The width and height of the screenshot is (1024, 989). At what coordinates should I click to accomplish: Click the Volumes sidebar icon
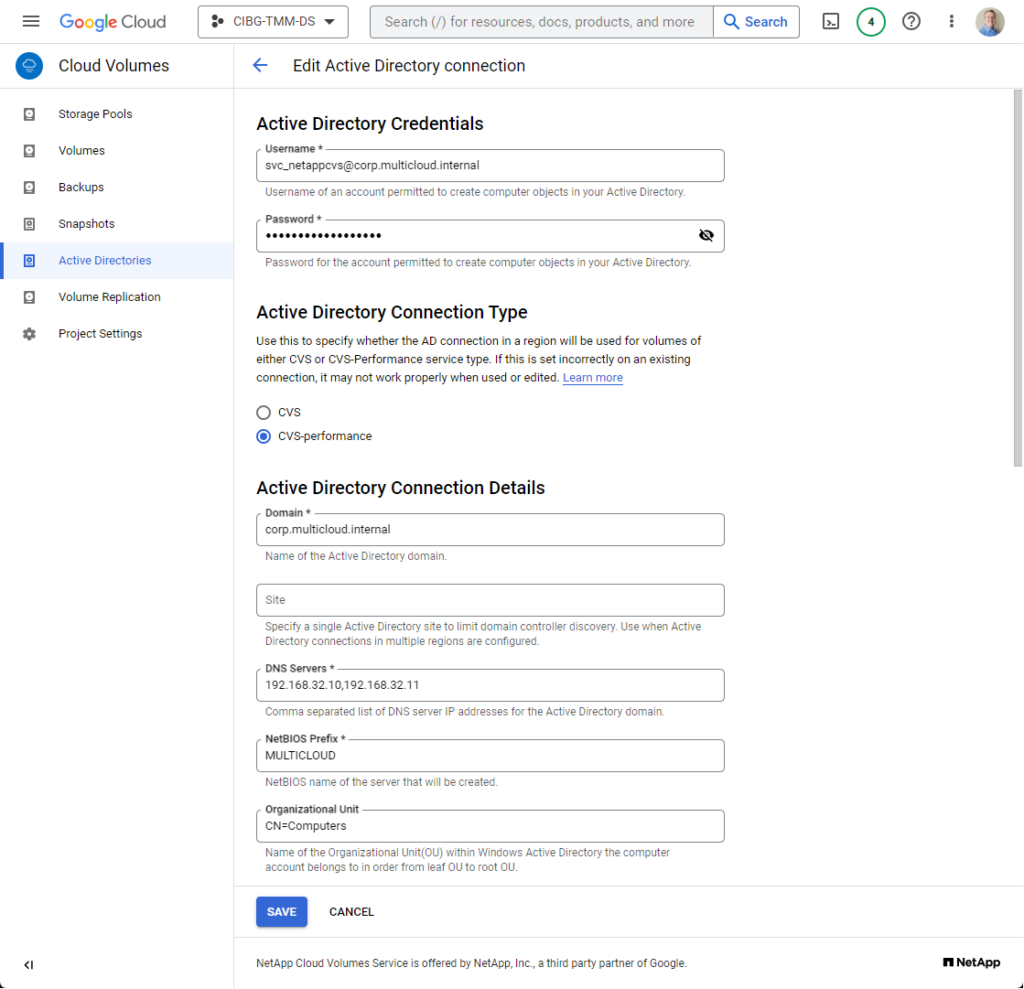pyautogui.click(x=29, y=151)
